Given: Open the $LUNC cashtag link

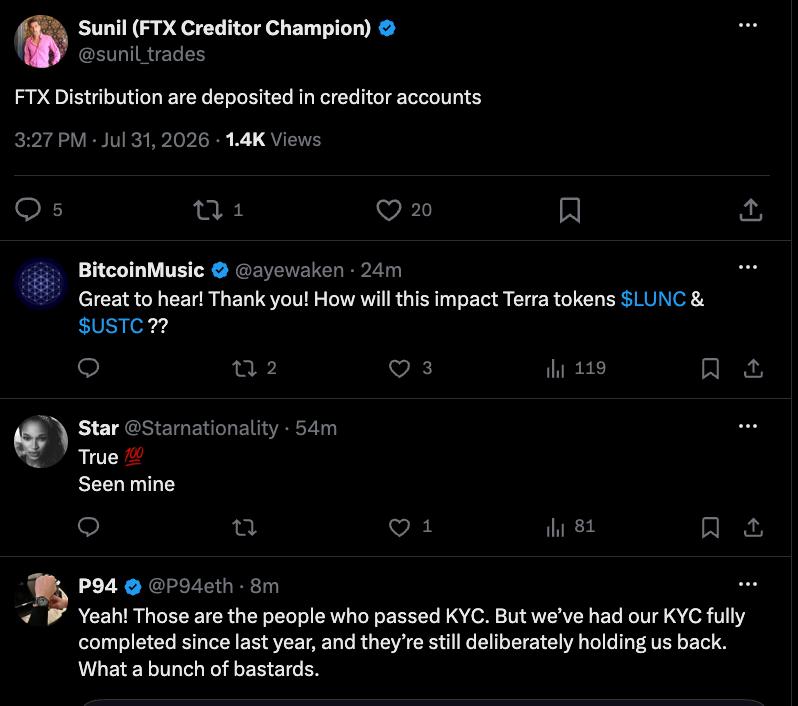Looking at the screenshot, I should 653,299.
